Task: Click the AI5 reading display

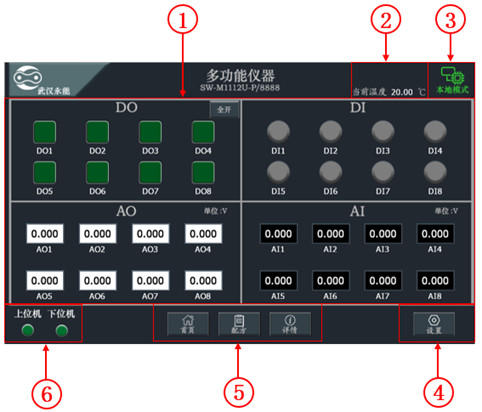Action: click(x=278, y=280)
